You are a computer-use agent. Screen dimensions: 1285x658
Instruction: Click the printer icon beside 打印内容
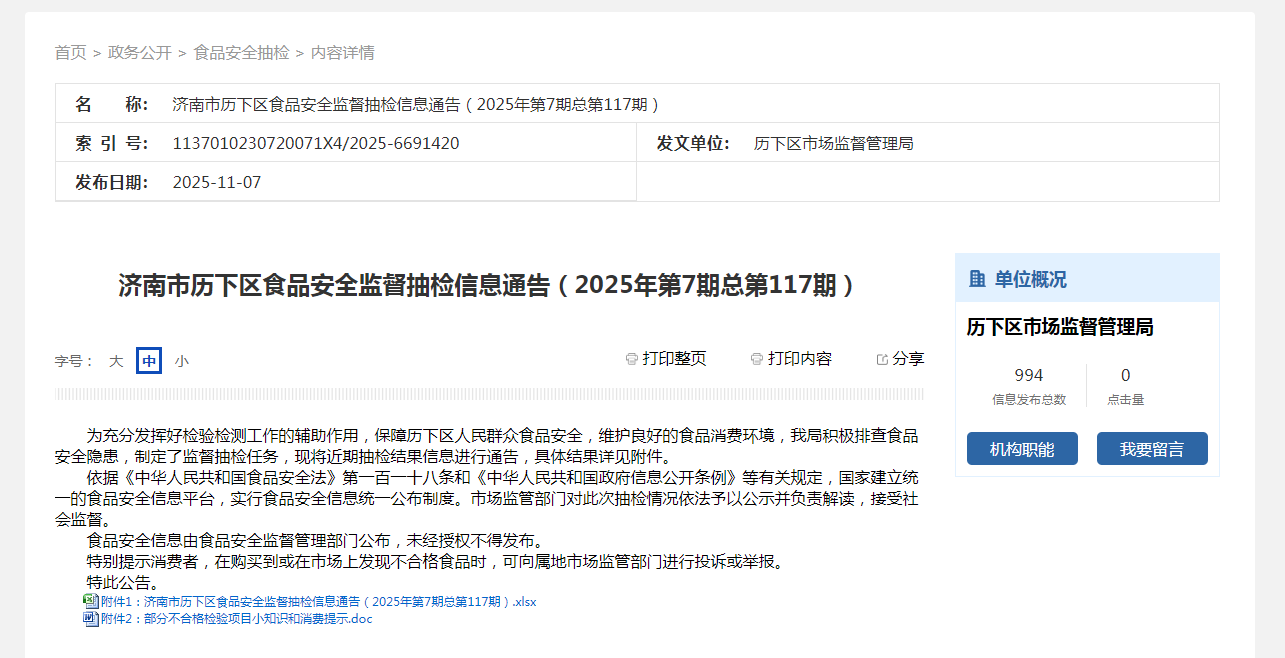[x=757, y=359]
